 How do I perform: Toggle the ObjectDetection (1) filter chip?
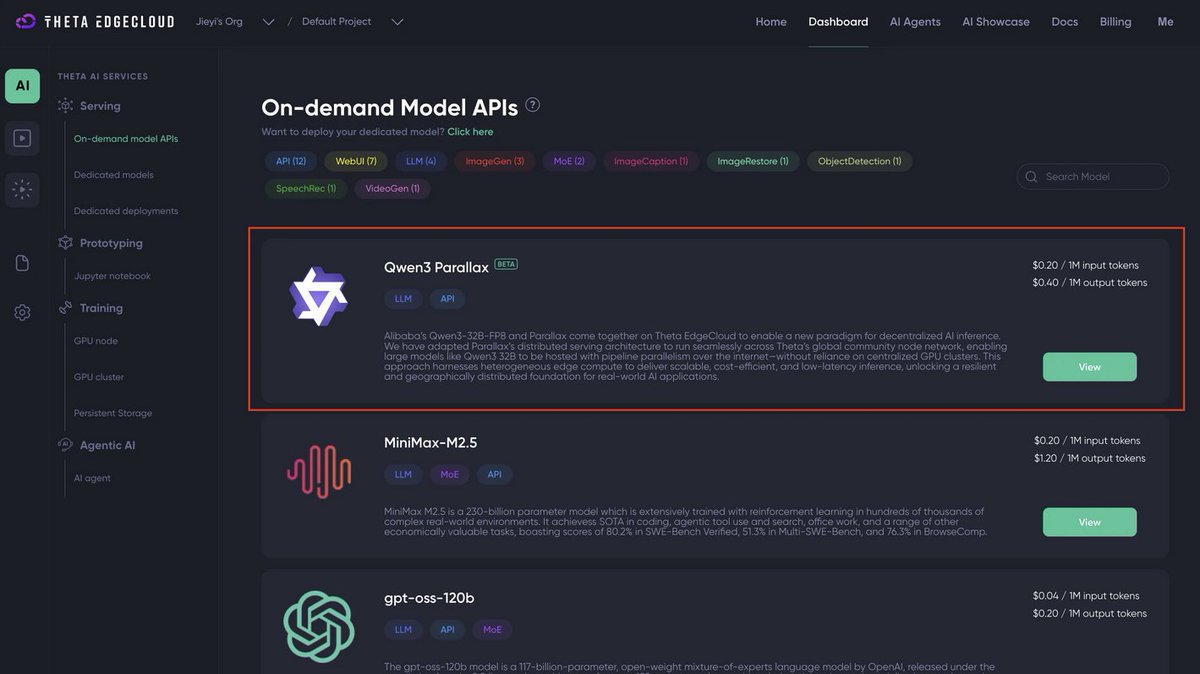click(860, 161)
